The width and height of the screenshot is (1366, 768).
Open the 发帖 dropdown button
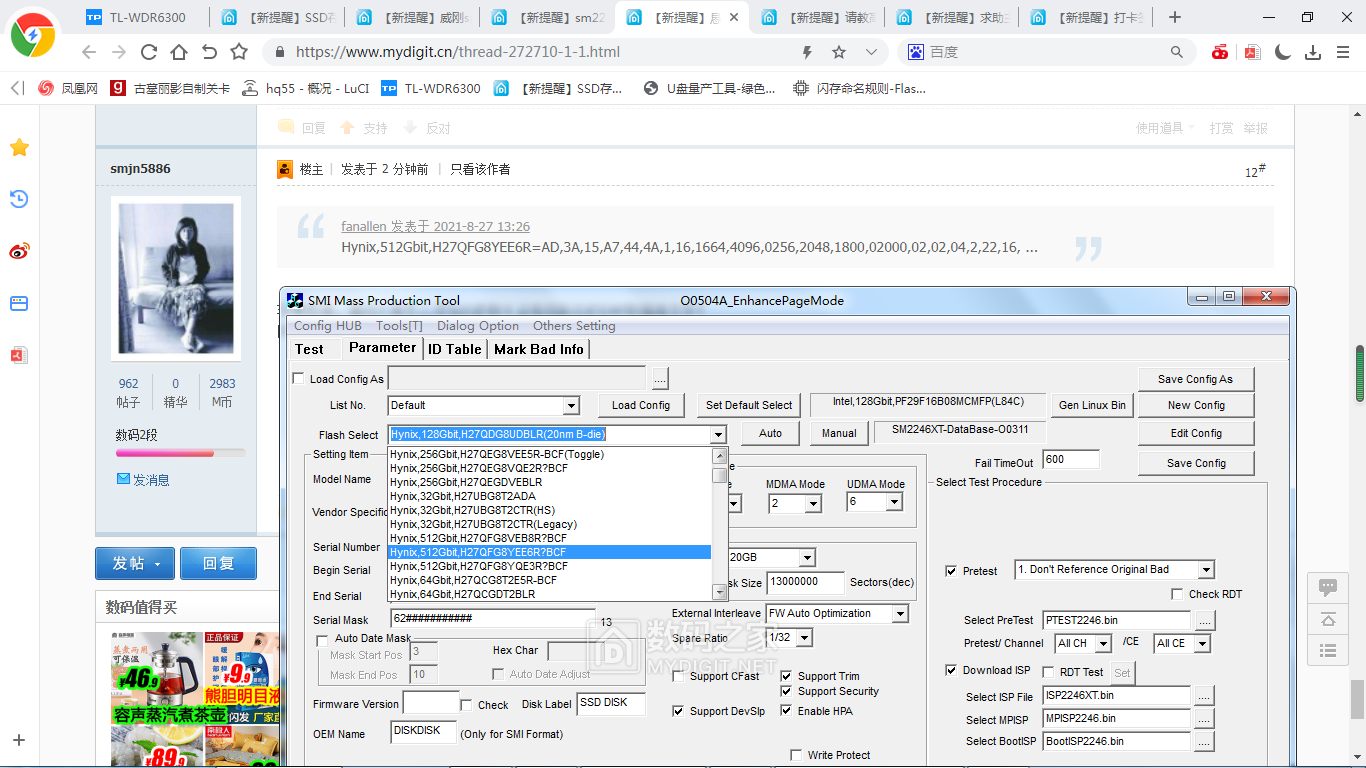point(135,563)
